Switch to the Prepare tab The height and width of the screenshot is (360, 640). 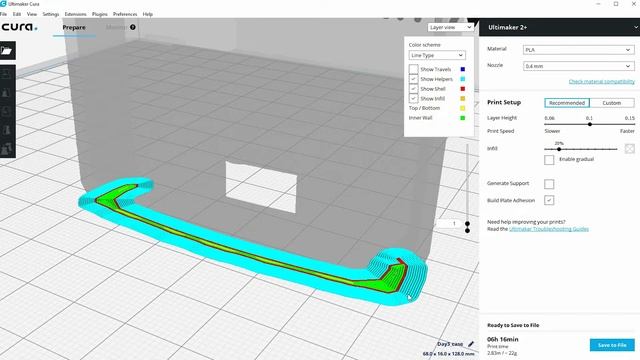tap(74, 27)
